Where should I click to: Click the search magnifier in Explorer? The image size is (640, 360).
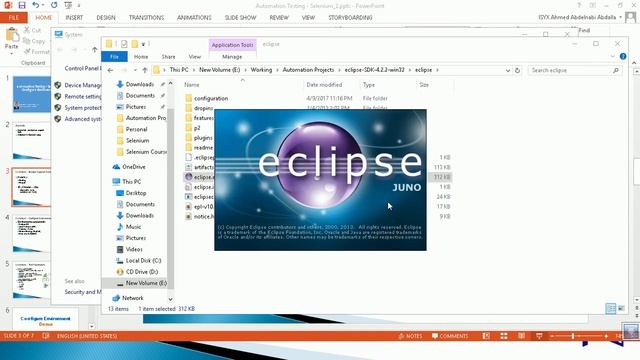point(616,70)
